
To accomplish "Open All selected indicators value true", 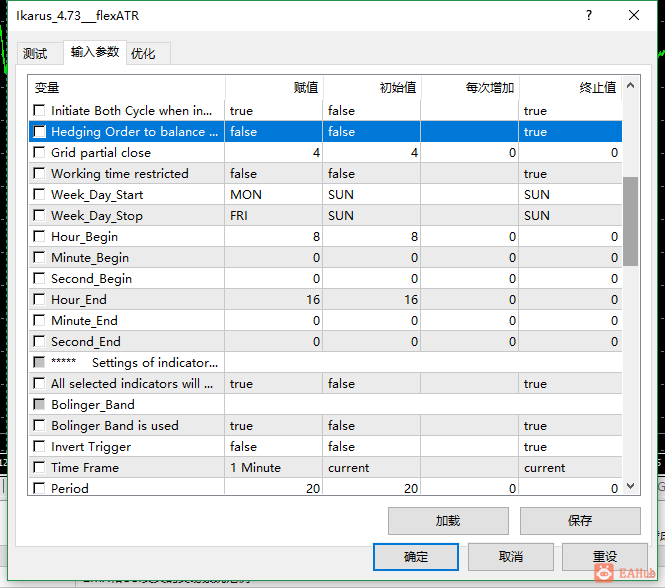I will 274,384.
